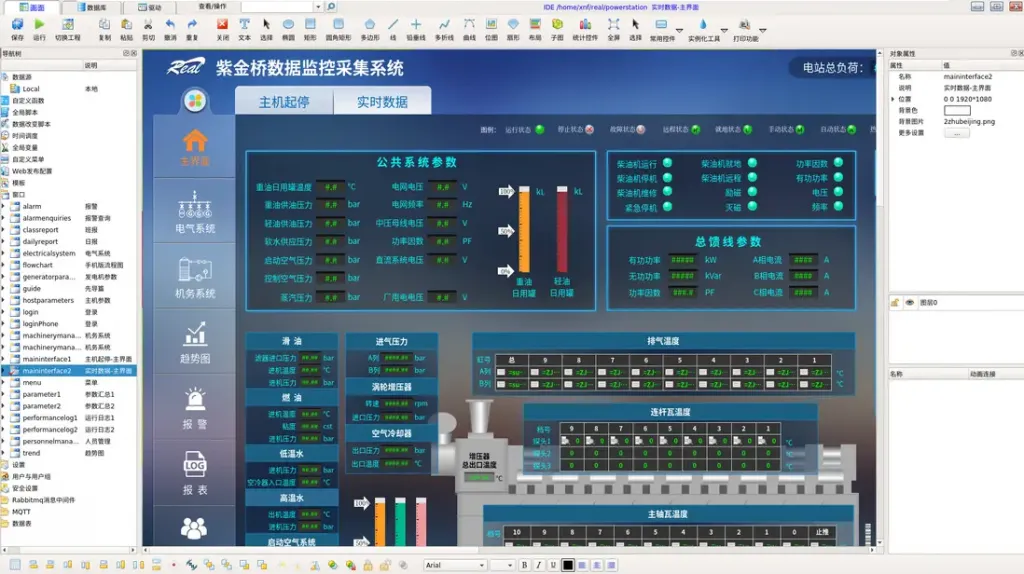Switch to the 数据库 tab

[x=92, y=7]
